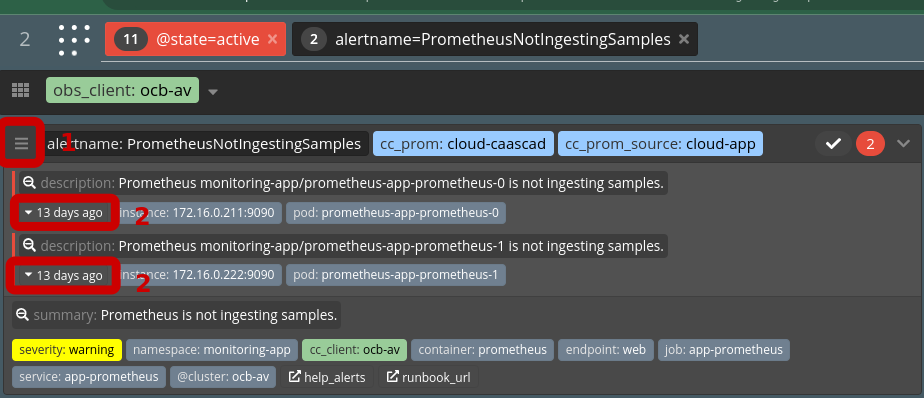Screen dimensions: 924x398
Task: Click endpoint: web label
Action: [606, 350]
